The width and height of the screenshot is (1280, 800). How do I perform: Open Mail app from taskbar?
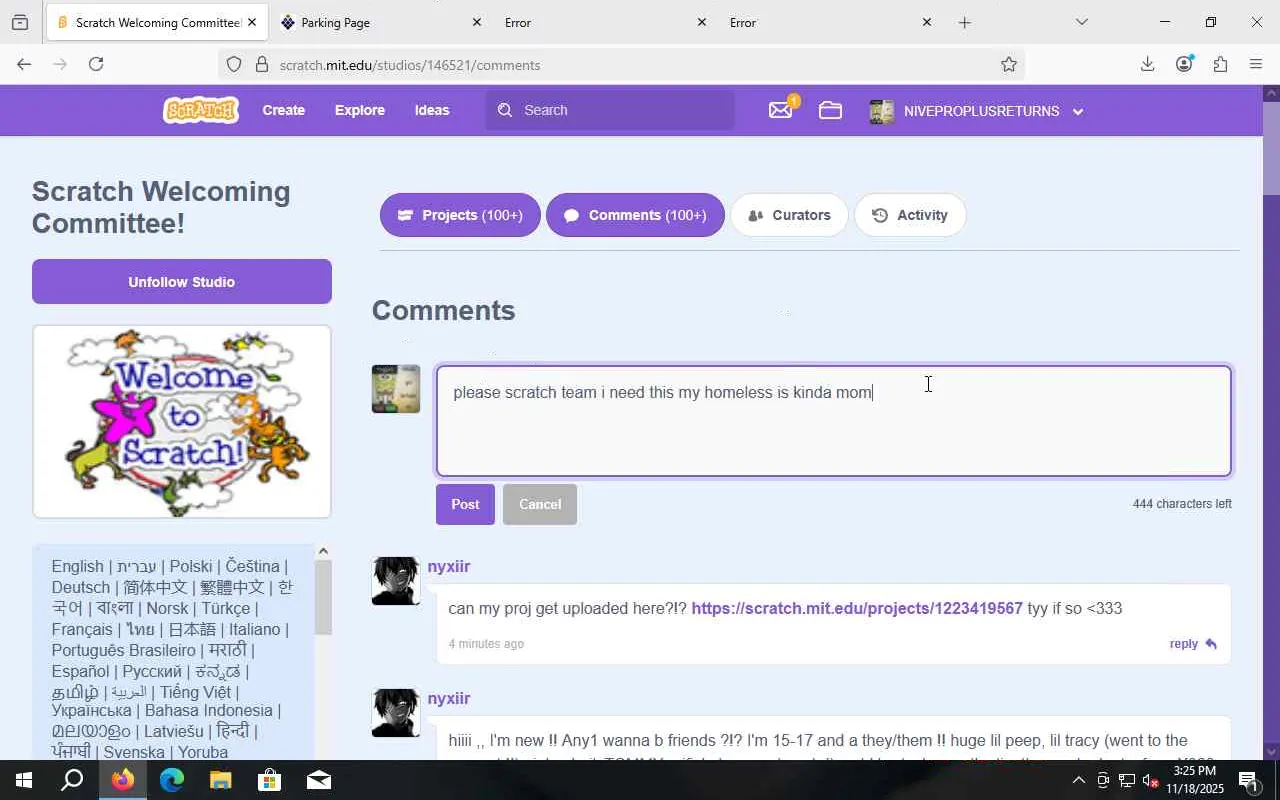point(319,780)
